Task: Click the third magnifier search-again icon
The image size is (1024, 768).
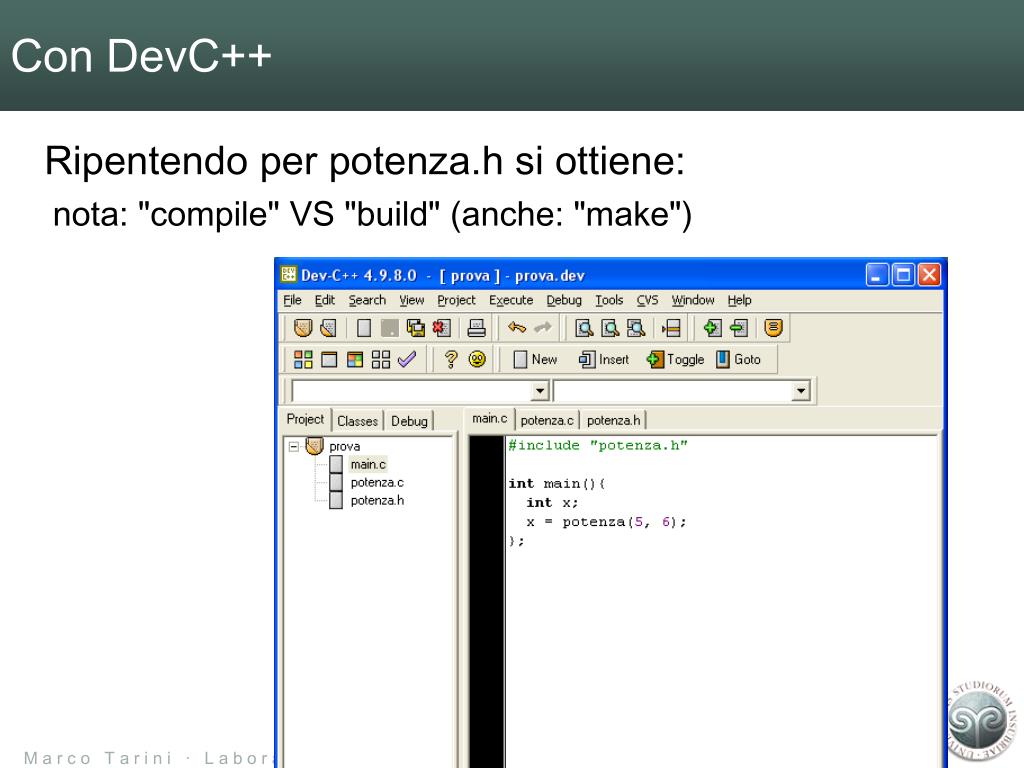Action: (635, 328)
